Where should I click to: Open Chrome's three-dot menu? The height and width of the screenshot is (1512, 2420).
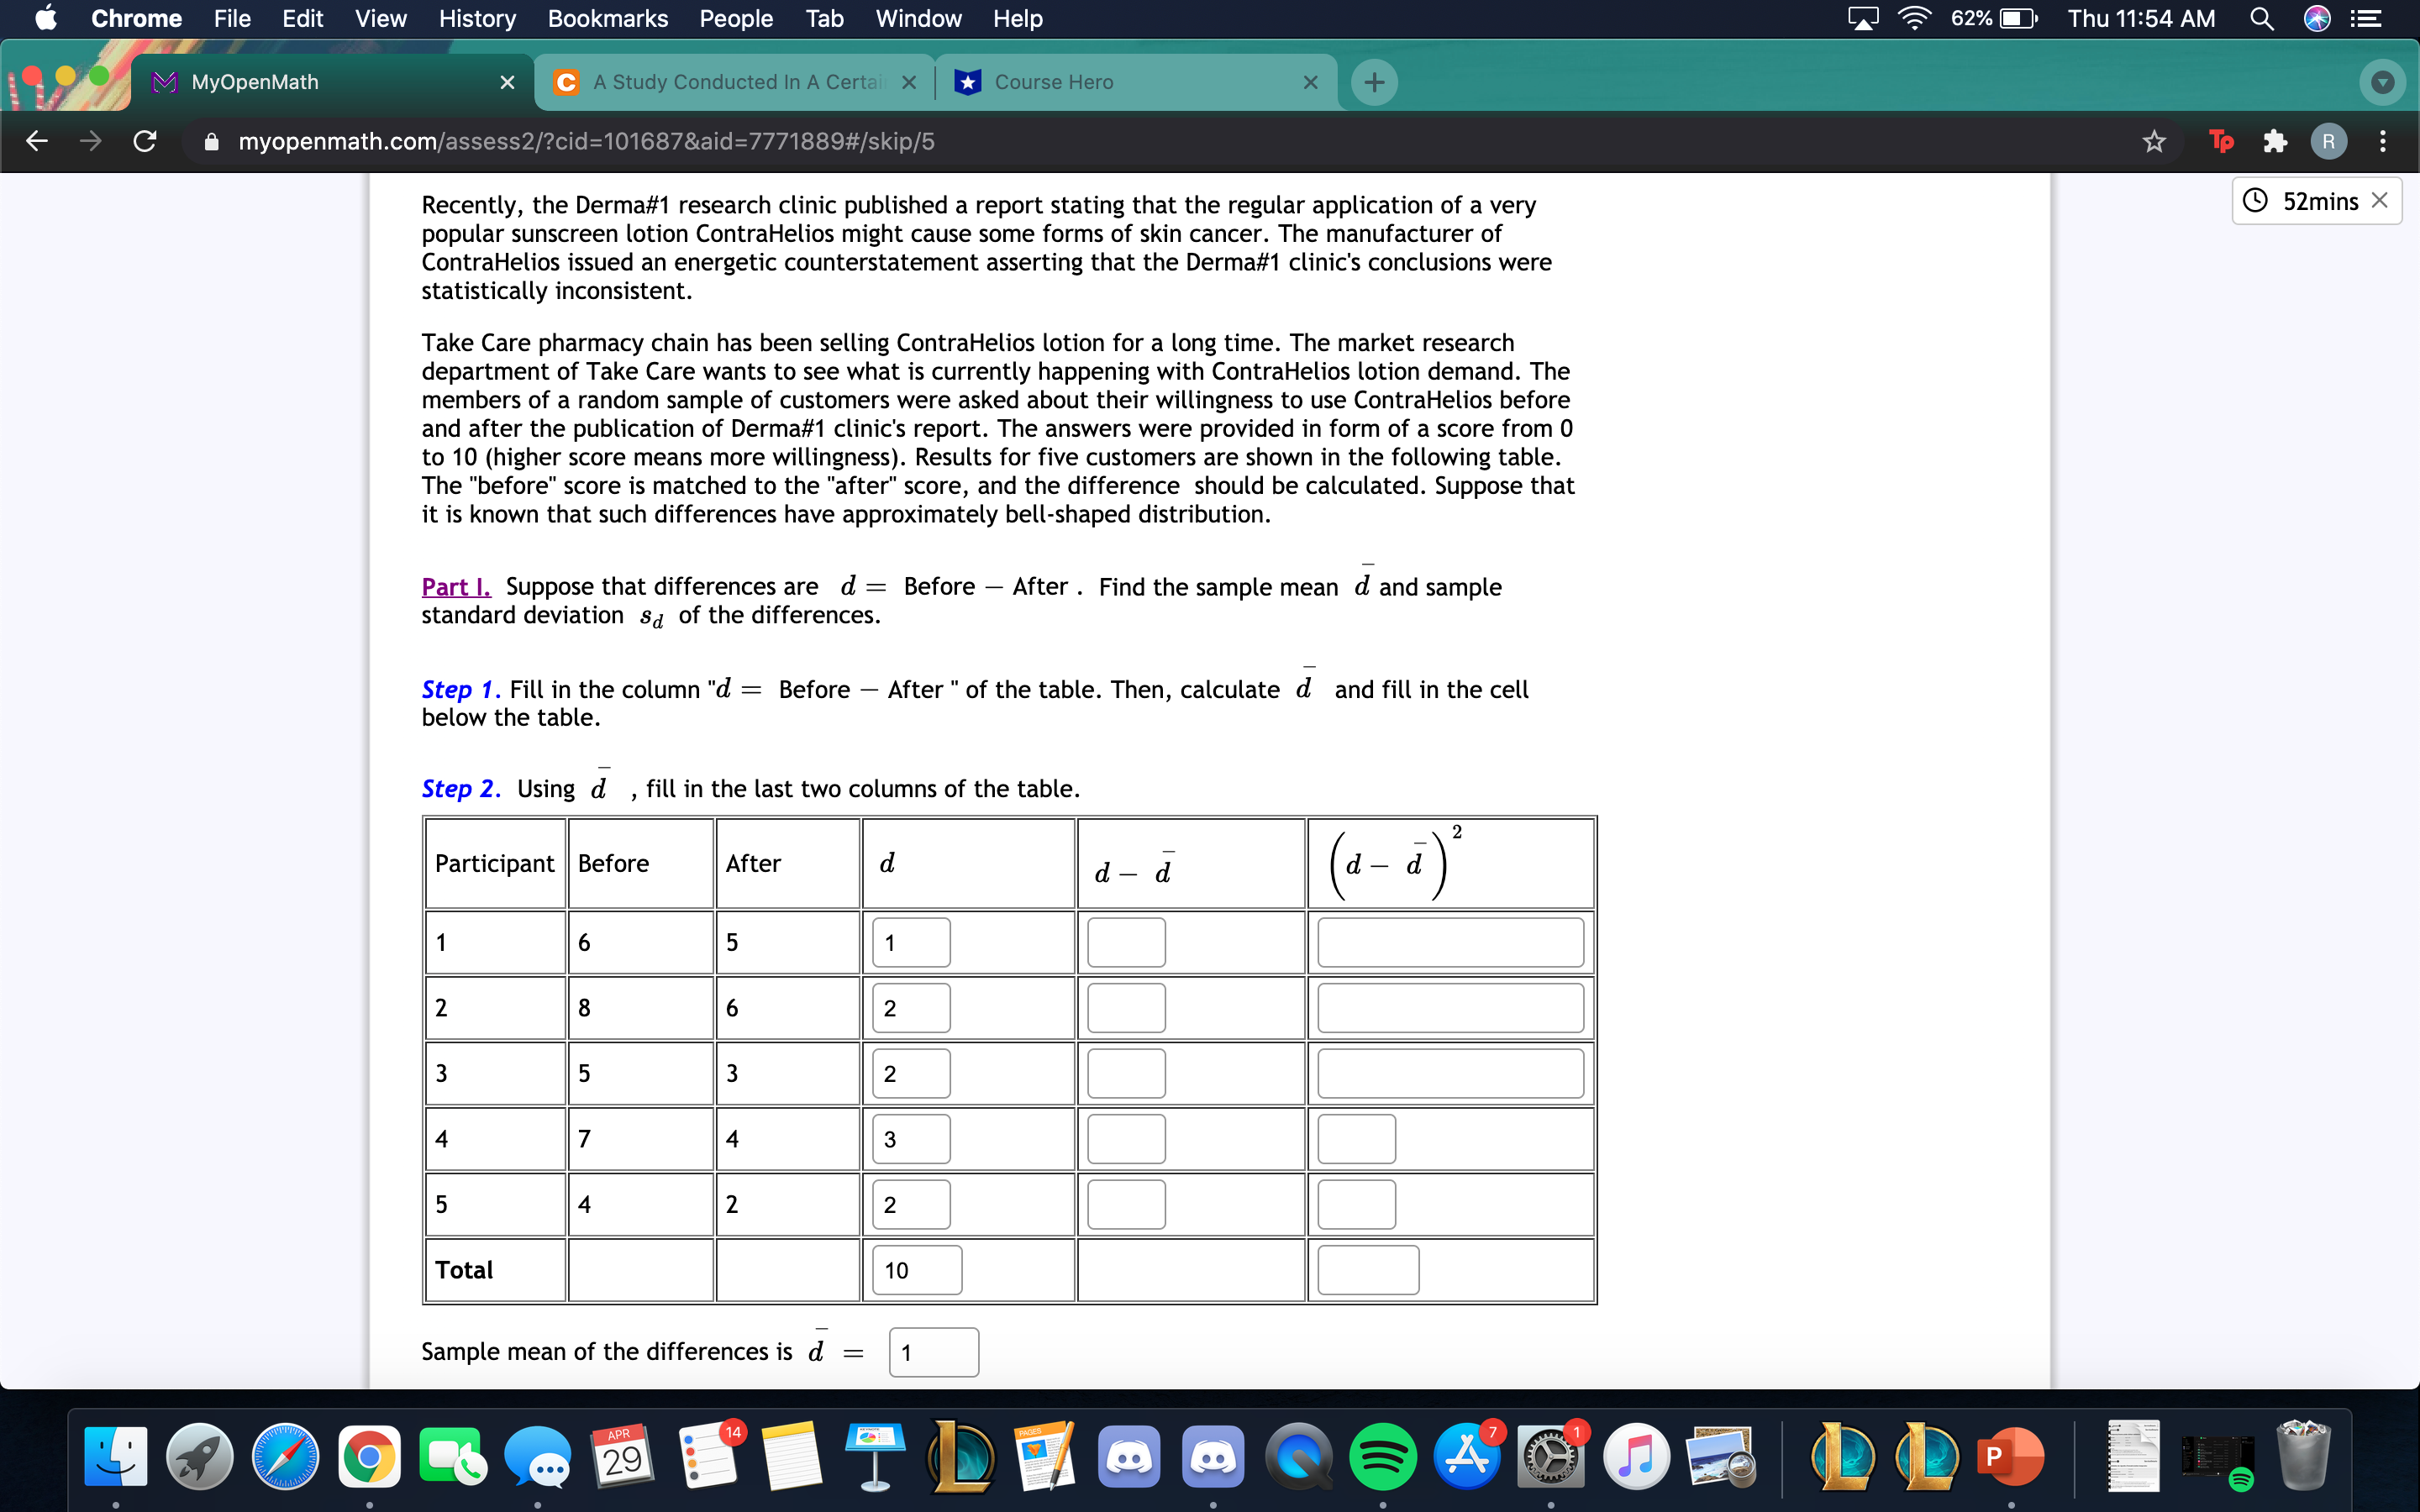2383,141
